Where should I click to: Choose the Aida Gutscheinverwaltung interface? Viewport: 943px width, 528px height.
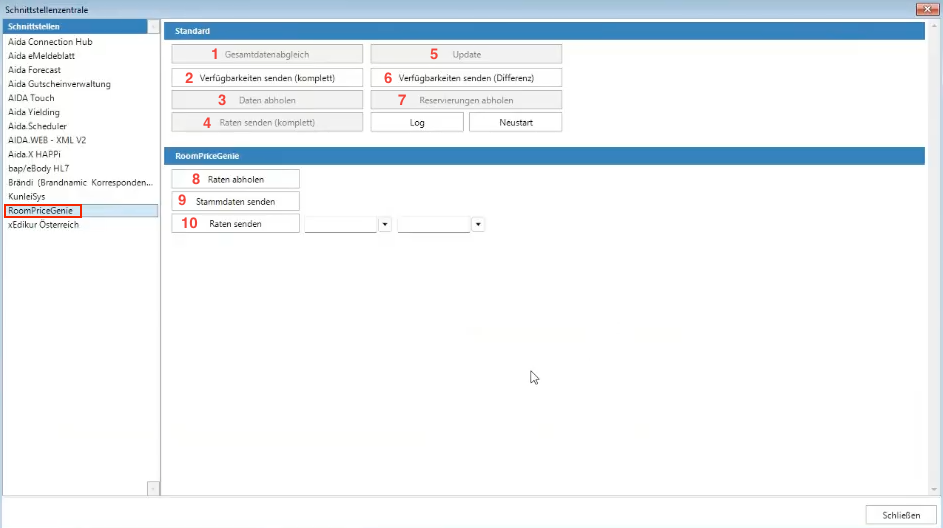click(59, 84)
